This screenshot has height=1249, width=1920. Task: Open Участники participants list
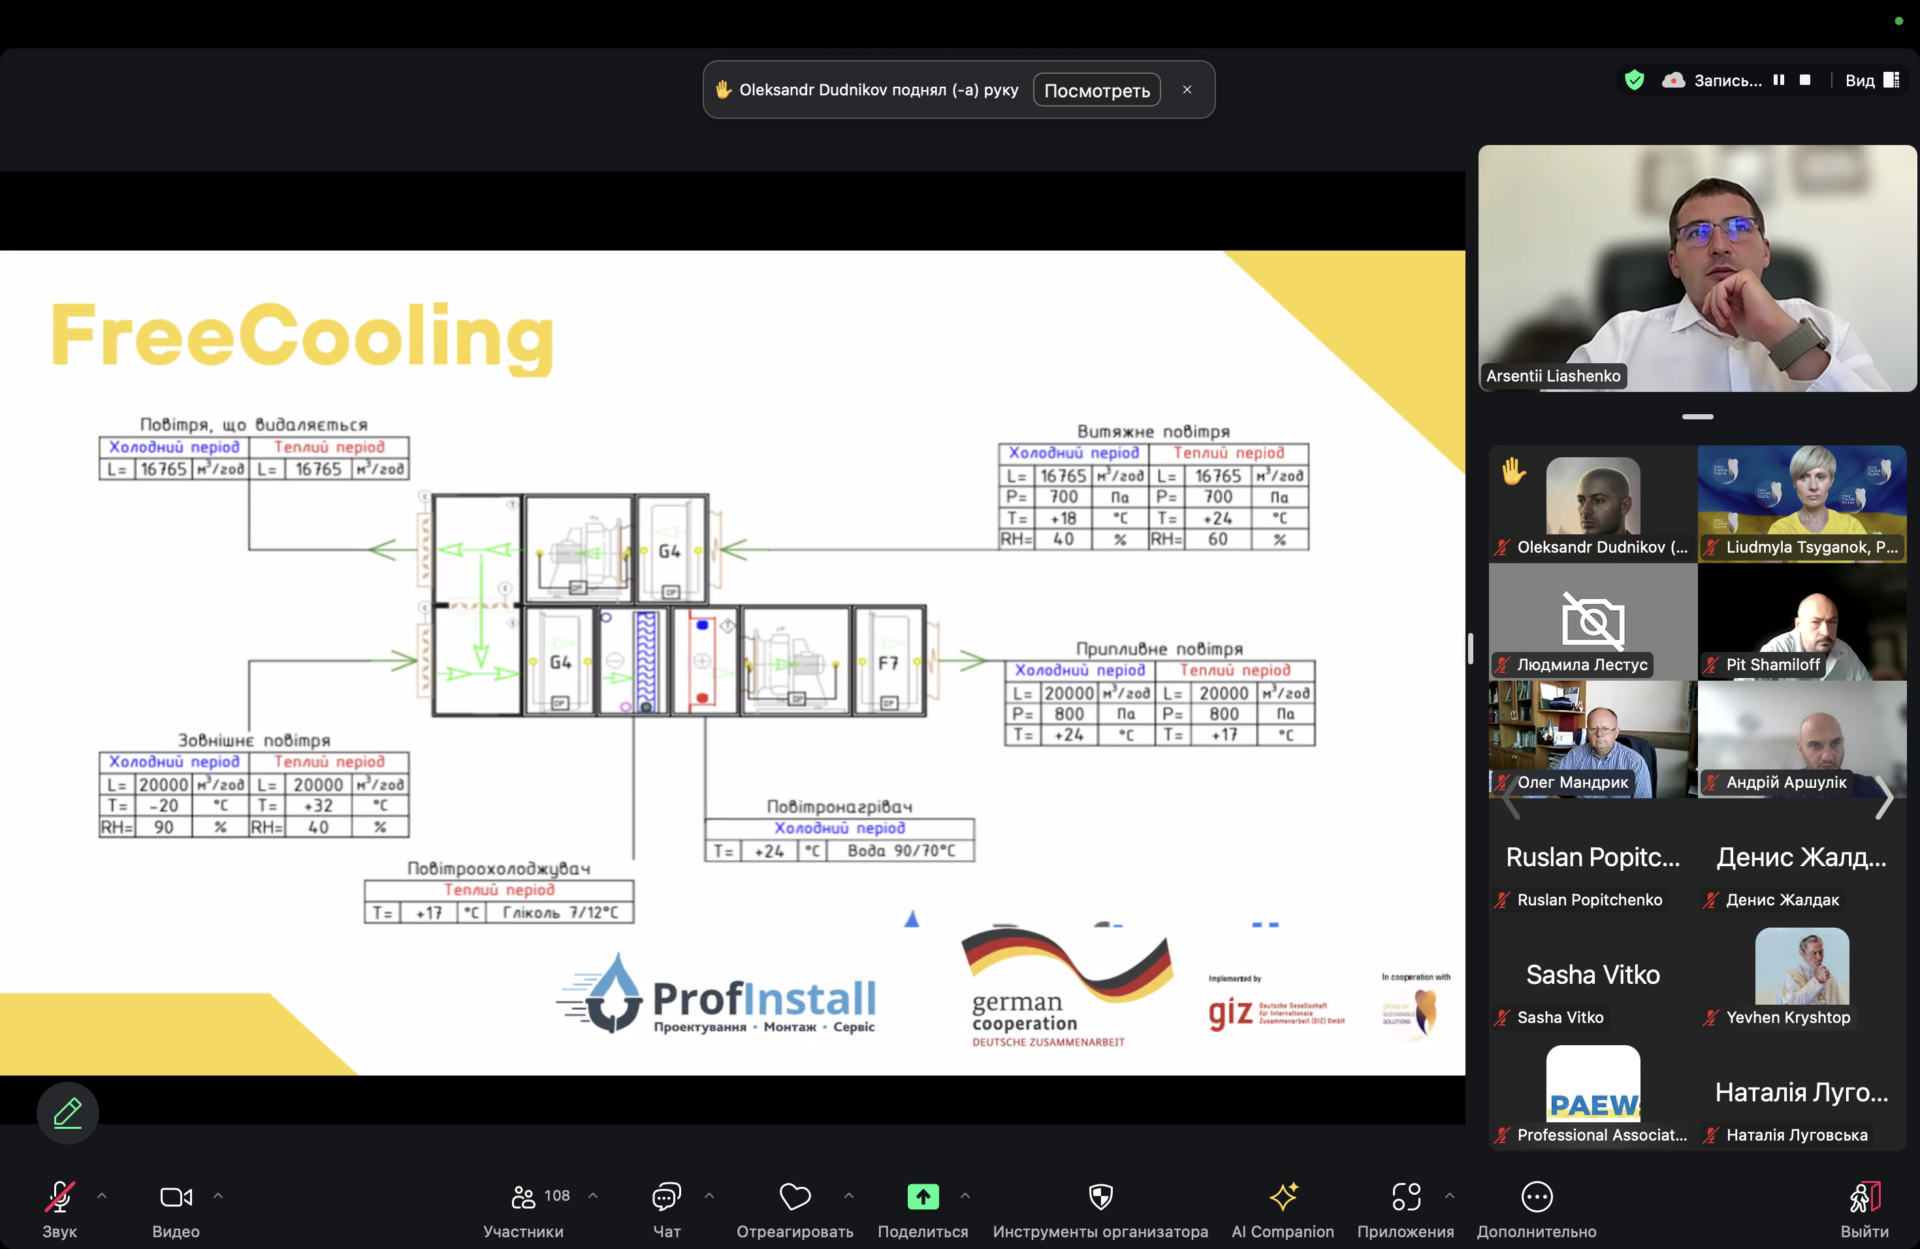[524, 1197]
